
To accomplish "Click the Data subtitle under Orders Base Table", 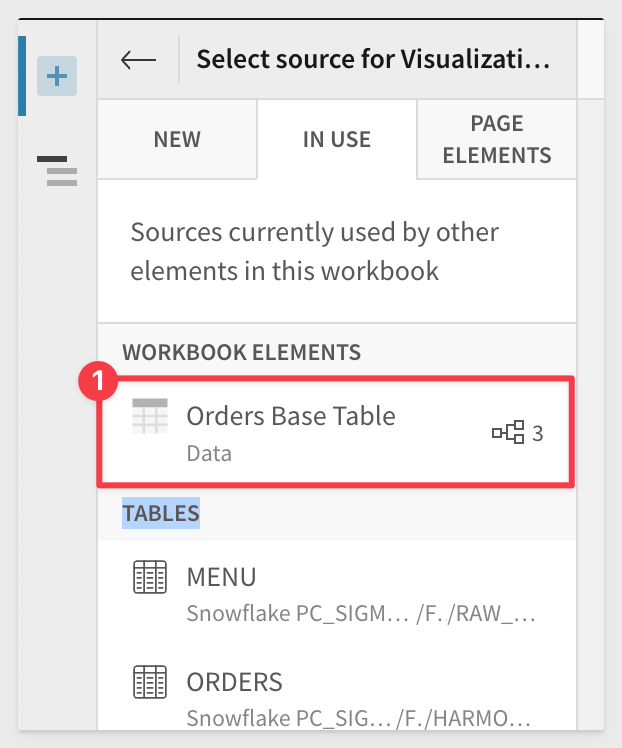I will [x=209, y=453].
